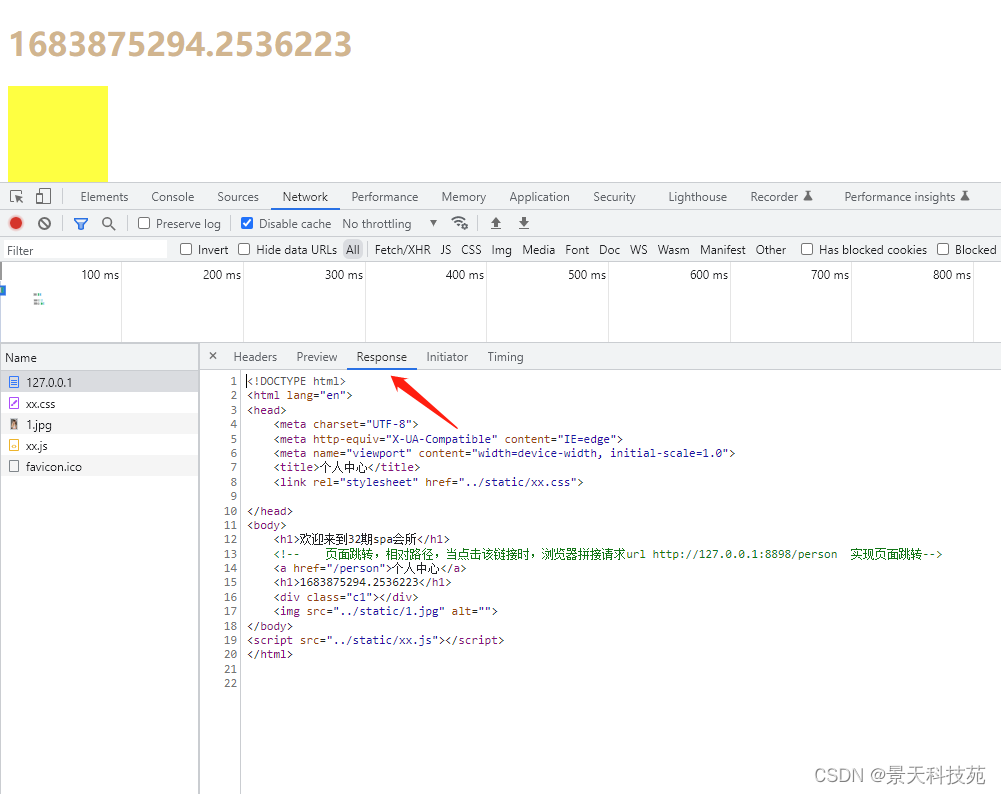Open the Security tab
Viewport: 1001px width, 794px height.
coord(614,197)
